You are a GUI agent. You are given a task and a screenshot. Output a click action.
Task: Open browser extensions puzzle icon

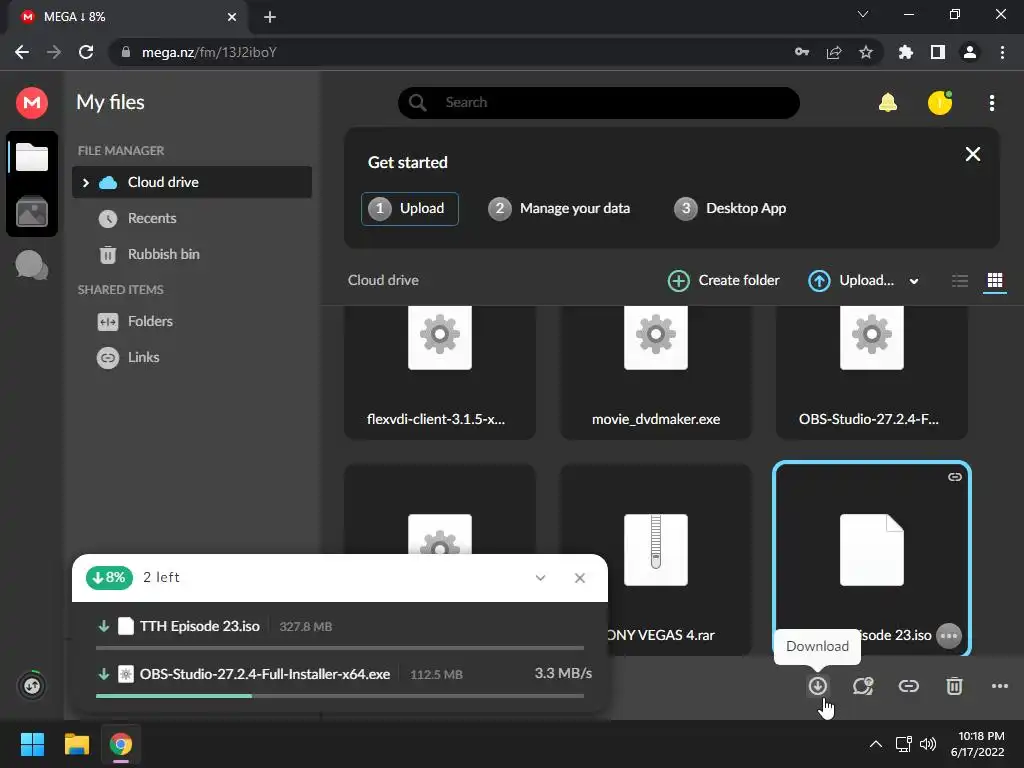click(x=905, y=52)
